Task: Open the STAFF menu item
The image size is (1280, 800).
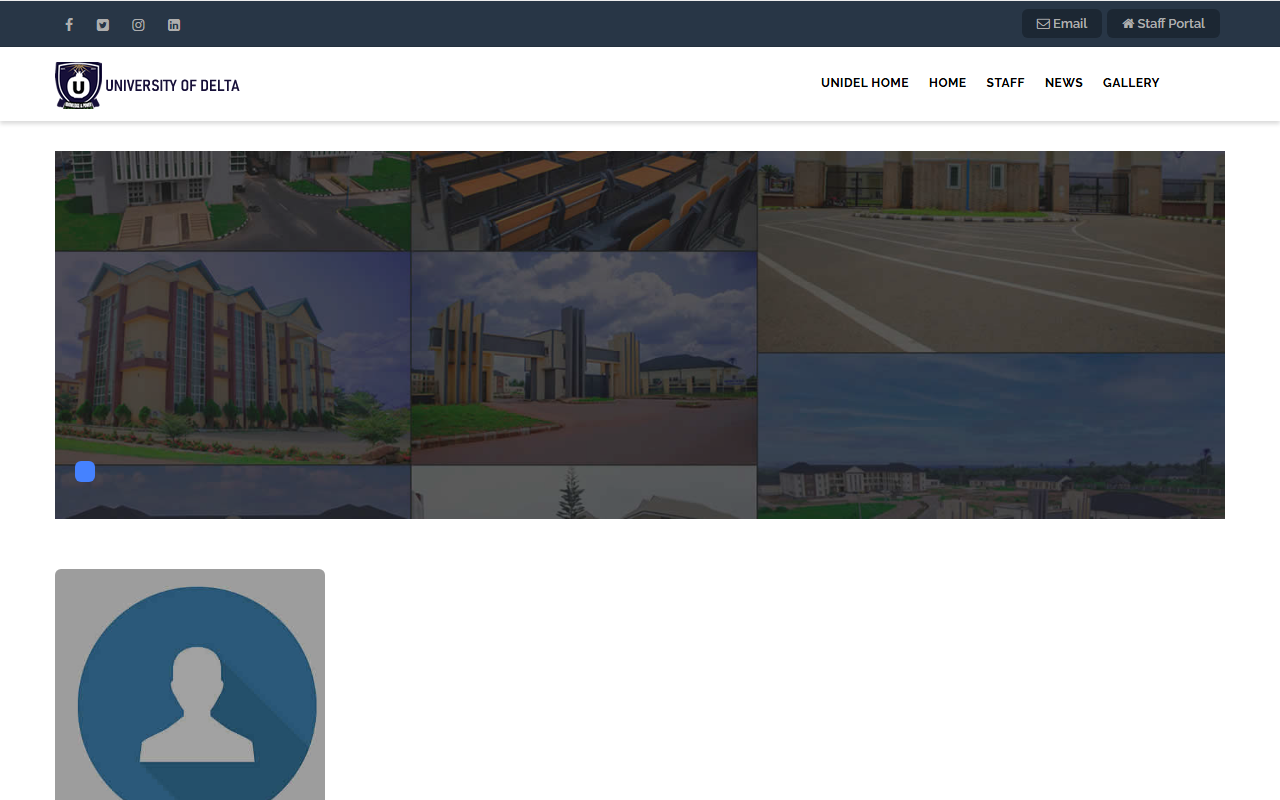Action: [x=1005, y=83]
